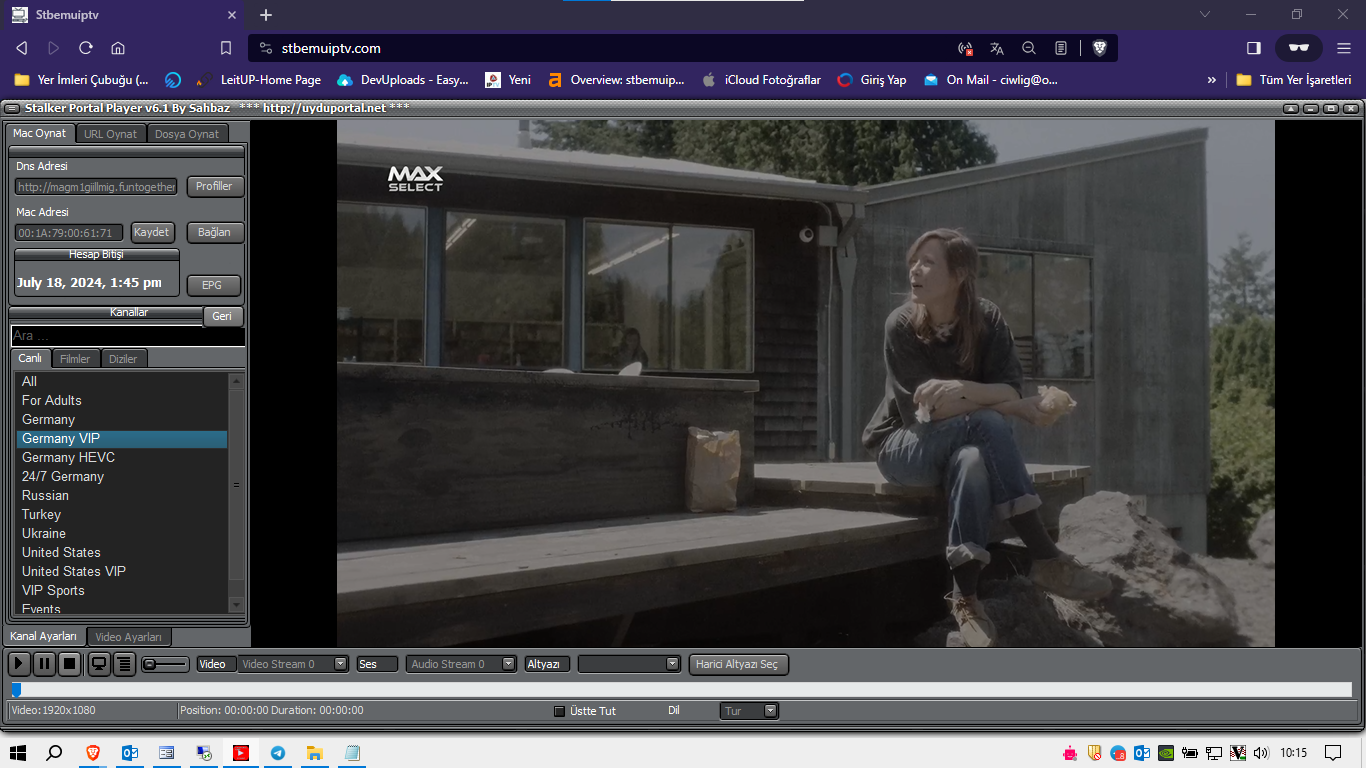
Task: Open the Kanal Ayarları tab
Action: tap(44, 636)
